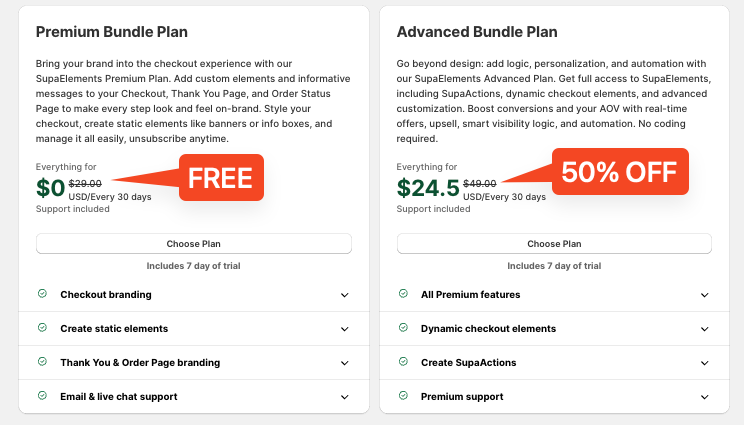Open the Dynamic checkout elements chevron

(705, 329)
